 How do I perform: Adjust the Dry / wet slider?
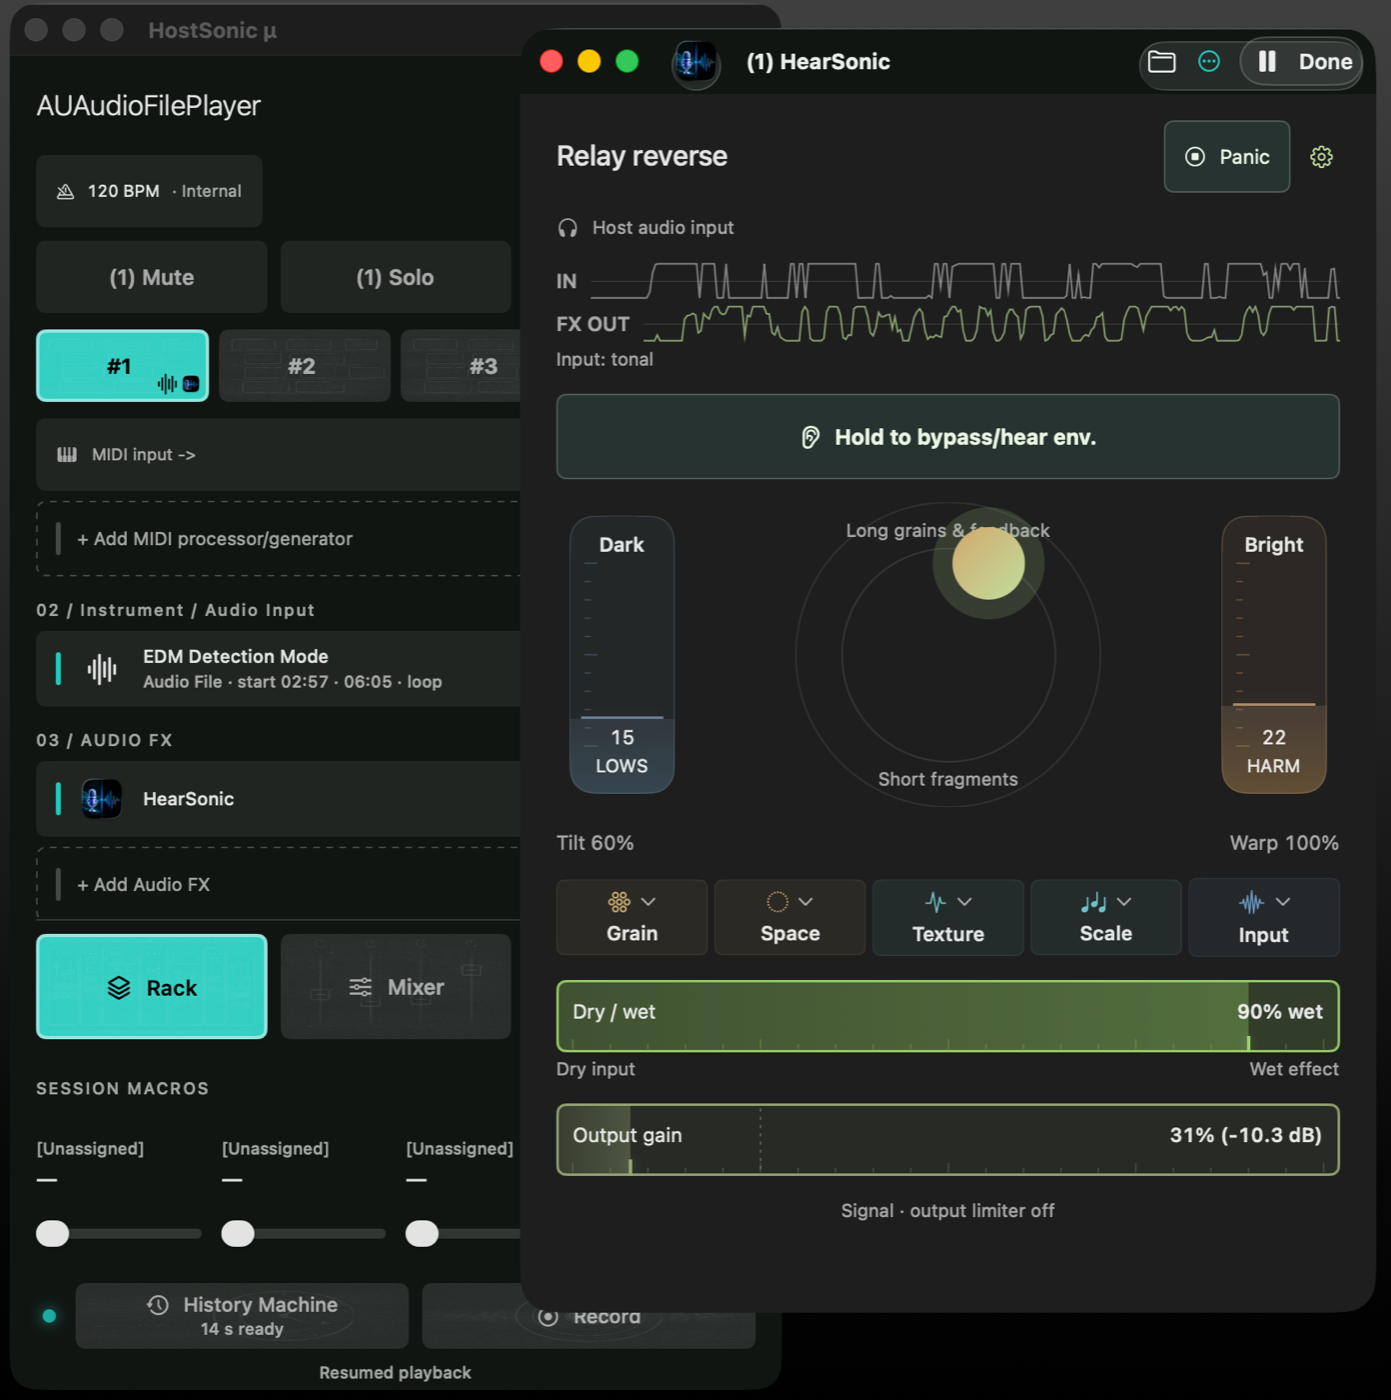click(947, 1016)
